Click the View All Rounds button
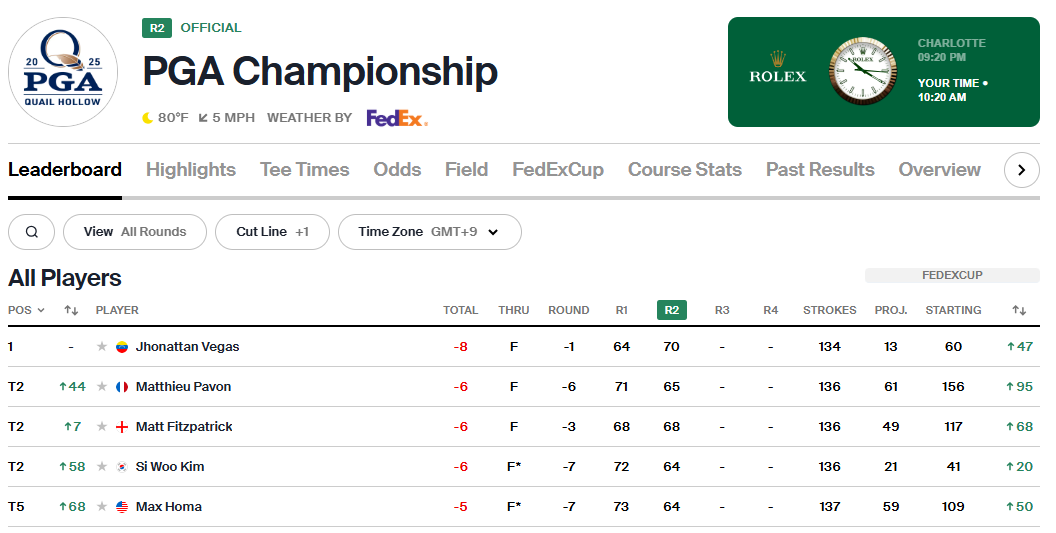The width and height of the screenshot is (1056, 533). click(135, 232)
